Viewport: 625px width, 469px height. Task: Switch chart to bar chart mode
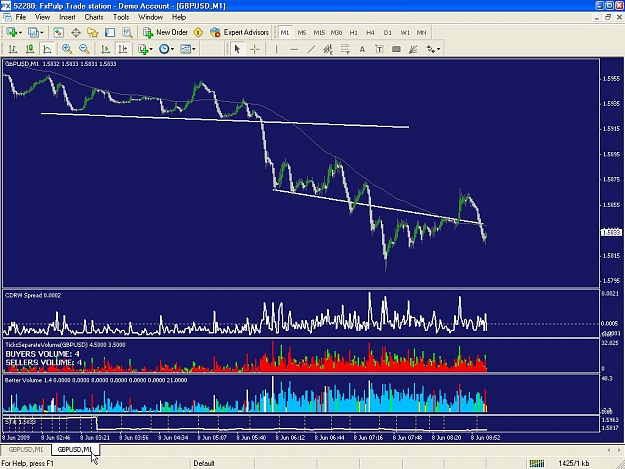(12, 49)
